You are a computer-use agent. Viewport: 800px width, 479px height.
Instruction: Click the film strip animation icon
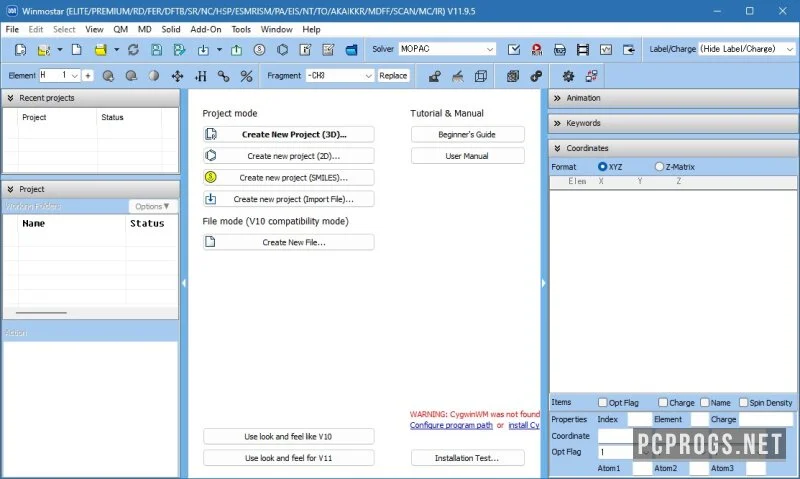pyautogui.click(x=583, y=49)
